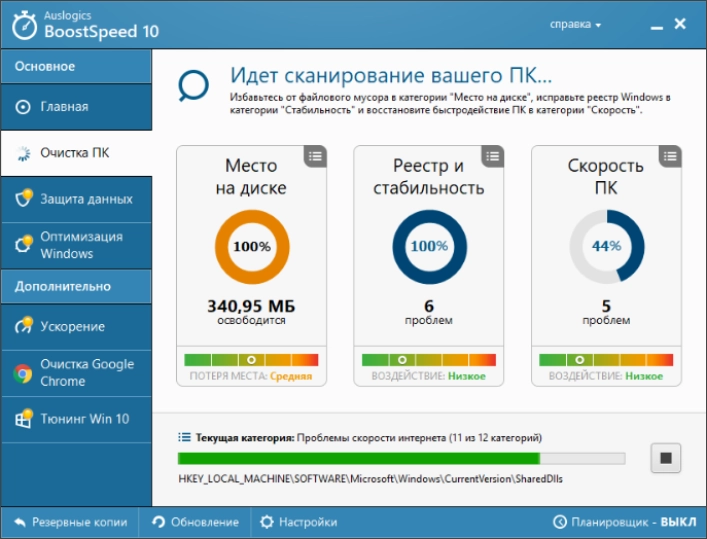Click the Средняя severity label
The image size is (707, 539).
click(x=291, y=376)
